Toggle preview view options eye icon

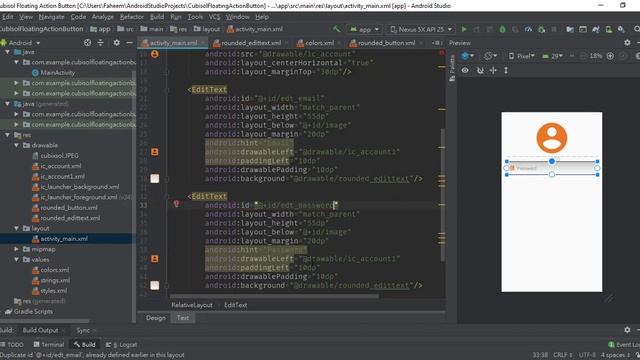tap(465, 70)
